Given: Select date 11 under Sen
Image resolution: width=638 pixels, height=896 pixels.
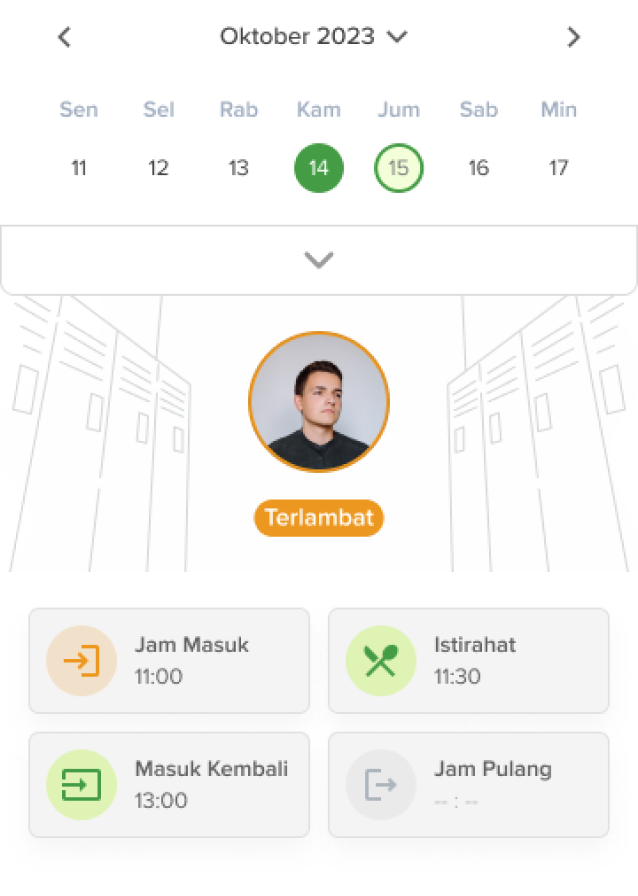Looking at the screenshot, I should coord(79,168).
